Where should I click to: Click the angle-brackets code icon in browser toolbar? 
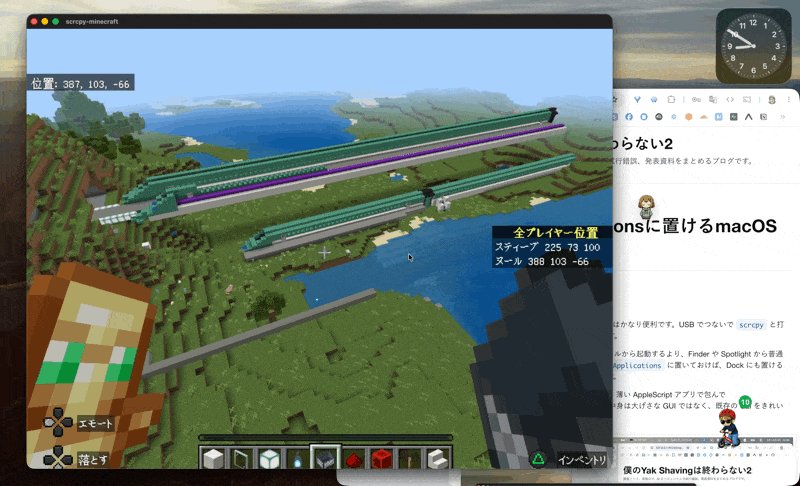(x=730, y=99)
